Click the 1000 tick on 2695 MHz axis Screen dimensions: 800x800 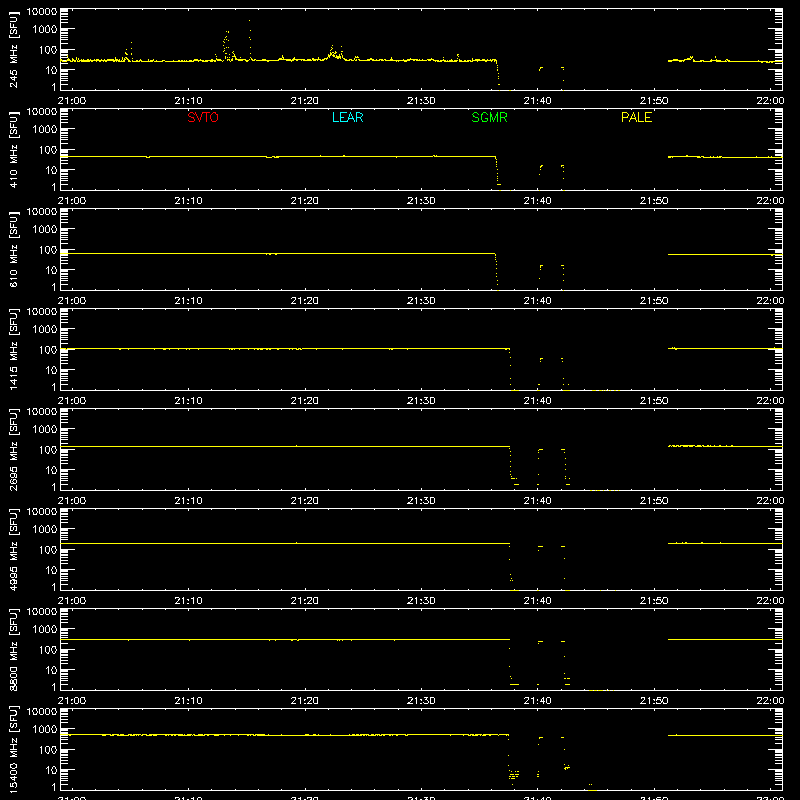(45, 430)
